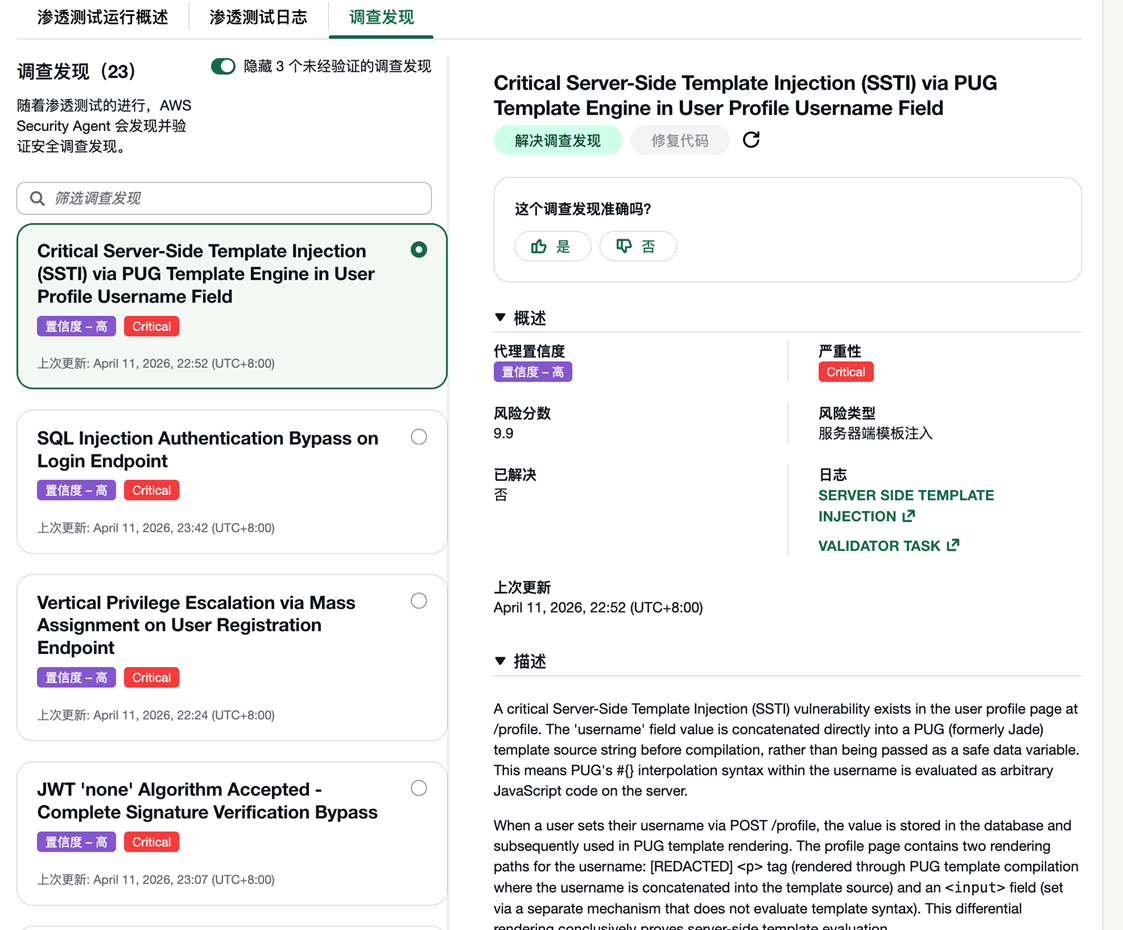Open external link icon next to VALIDATOR TASK

[953, 545]
